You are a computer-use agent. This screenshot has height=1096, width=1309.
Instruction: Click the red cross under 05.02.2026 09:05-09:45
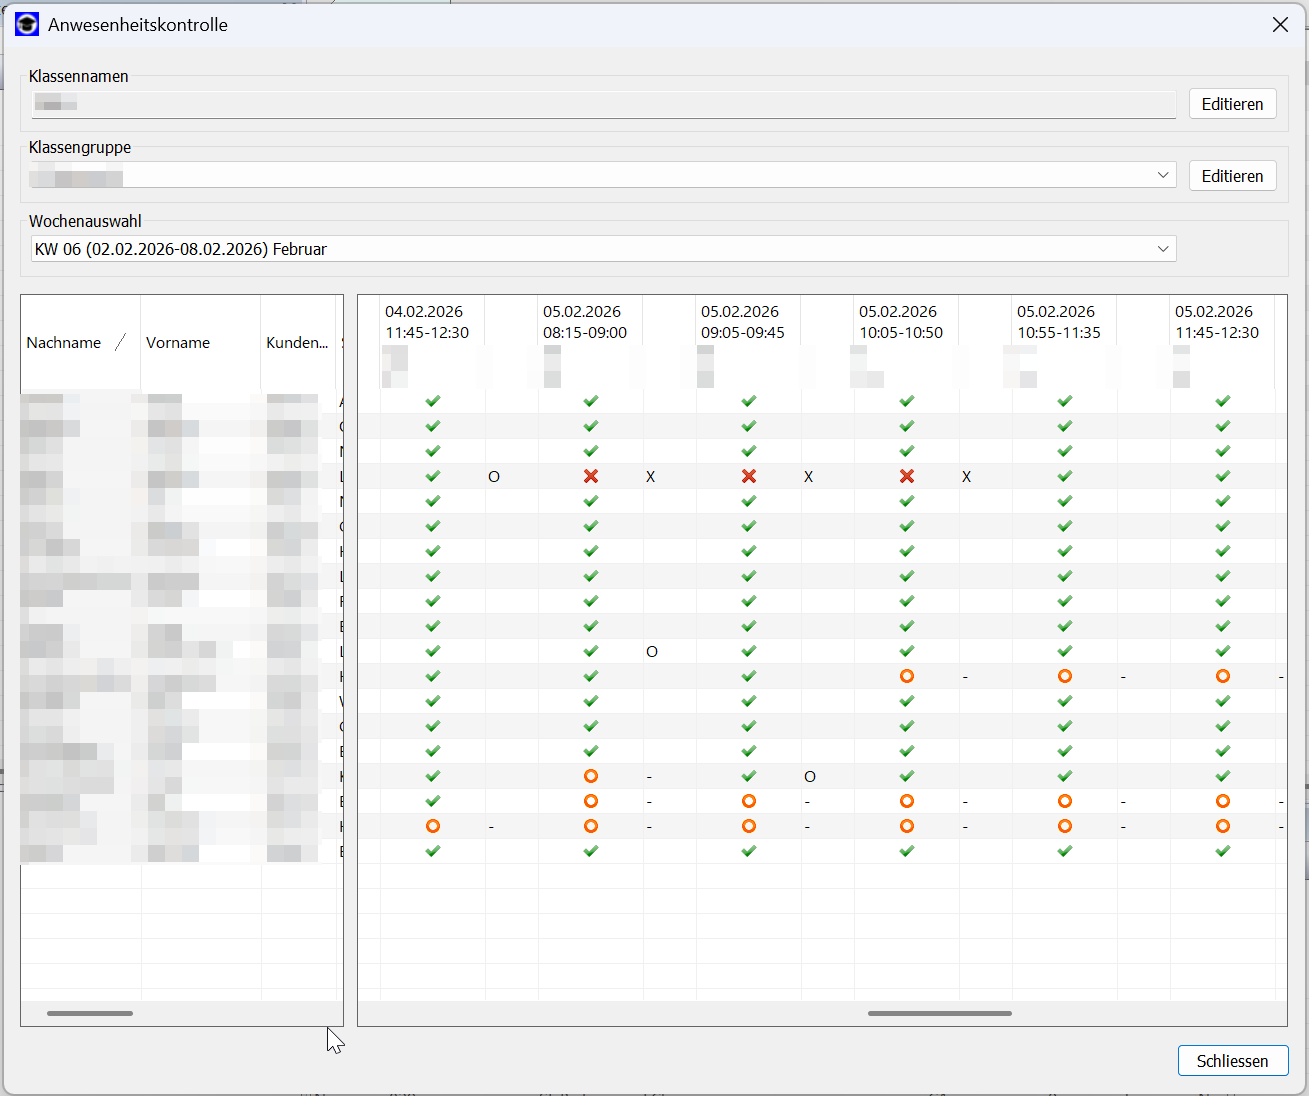[749, 476]
